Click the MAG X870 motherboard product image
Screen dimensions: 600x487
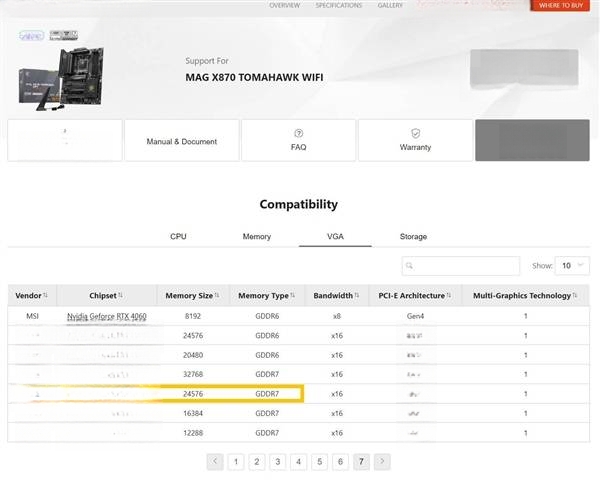61,78
